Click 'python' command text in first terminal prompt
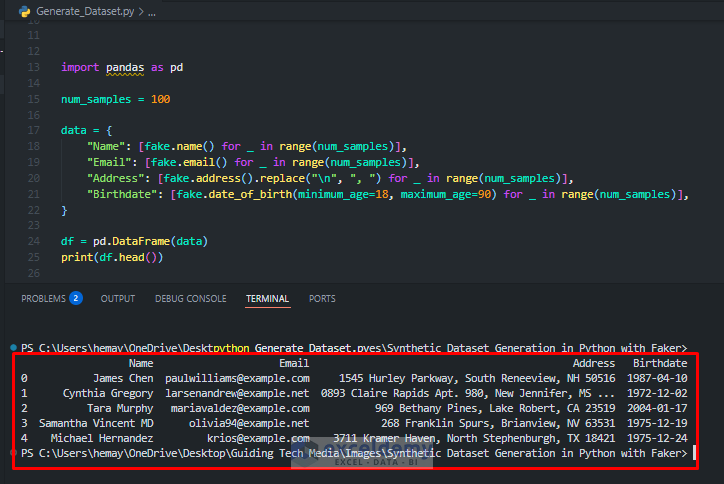 [x=231, y=348]
